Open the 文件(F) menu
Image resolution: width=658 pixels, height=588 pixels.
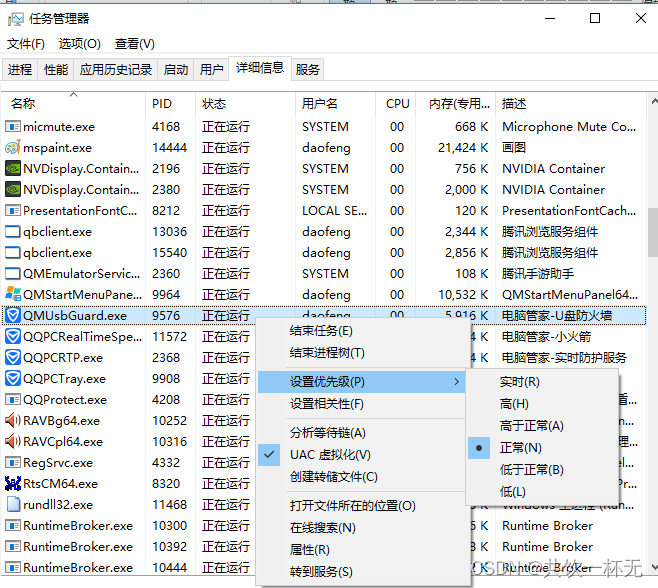tap(26, 44)
